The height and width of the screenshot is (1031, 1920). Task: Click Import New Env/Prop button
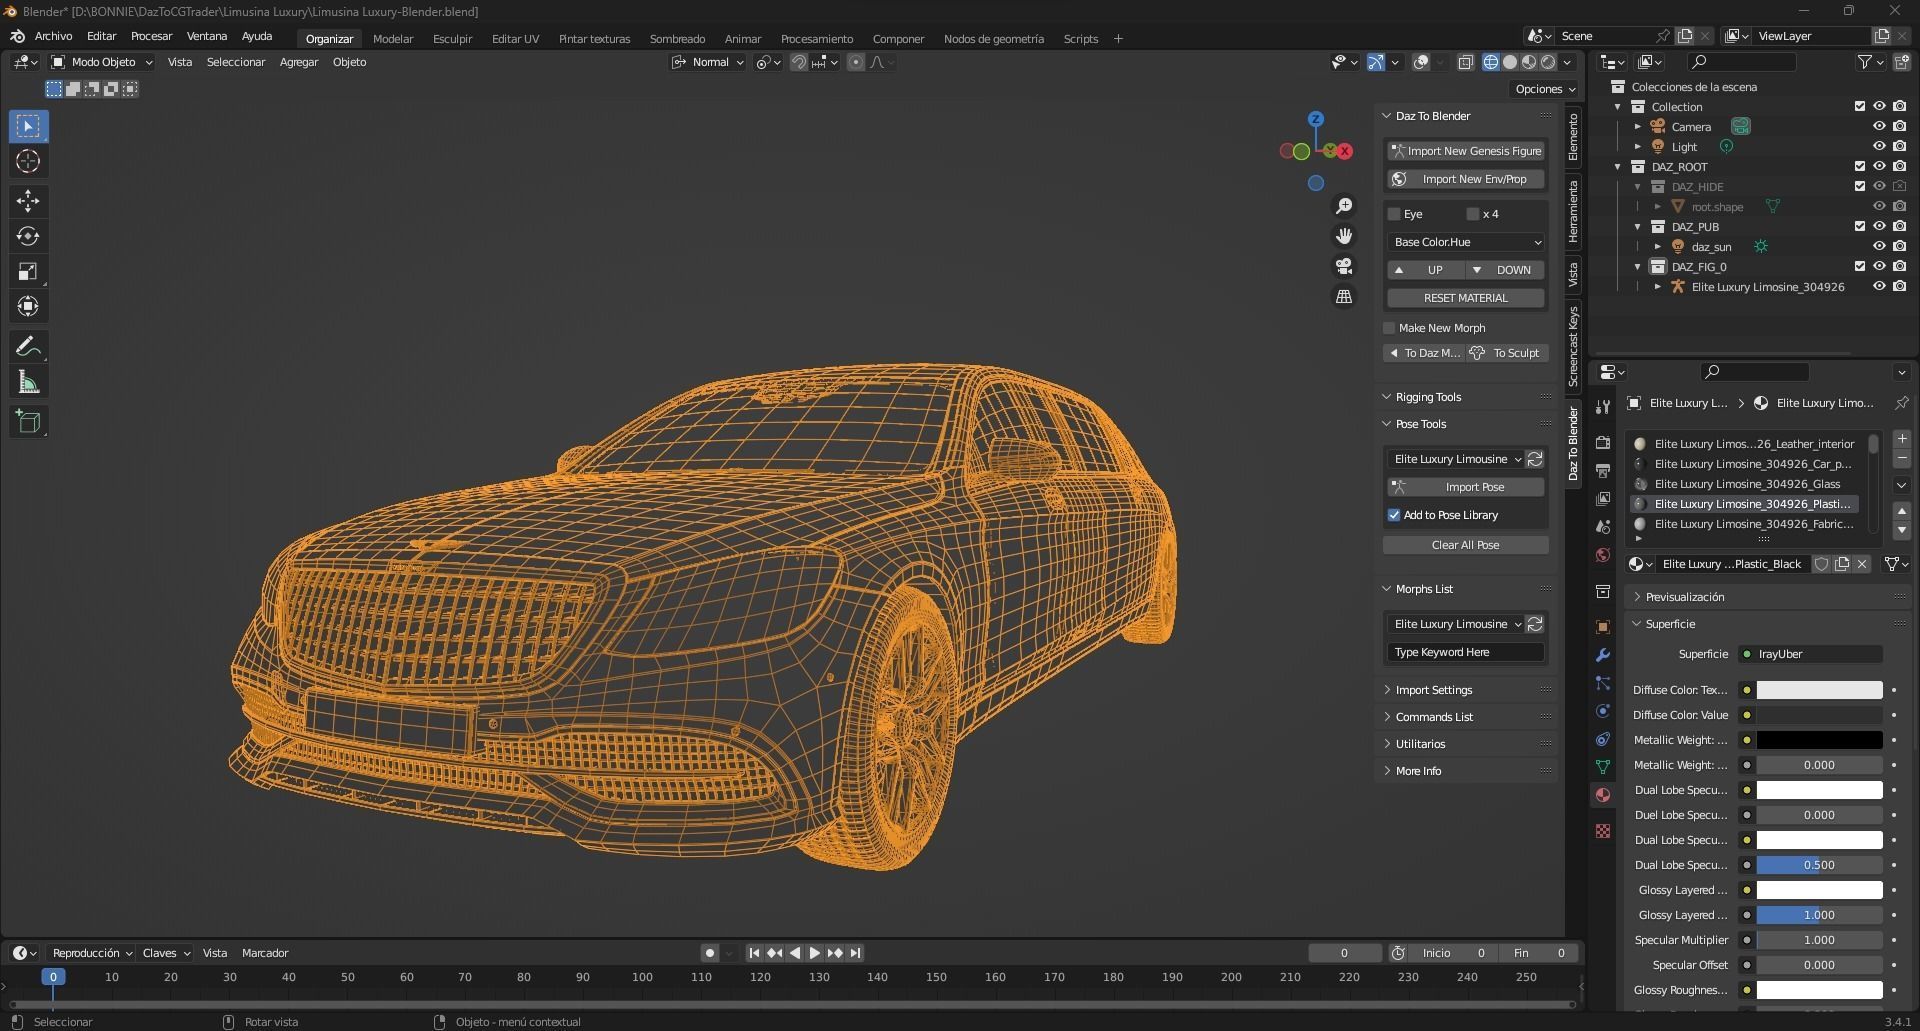tap(1466, 179)
